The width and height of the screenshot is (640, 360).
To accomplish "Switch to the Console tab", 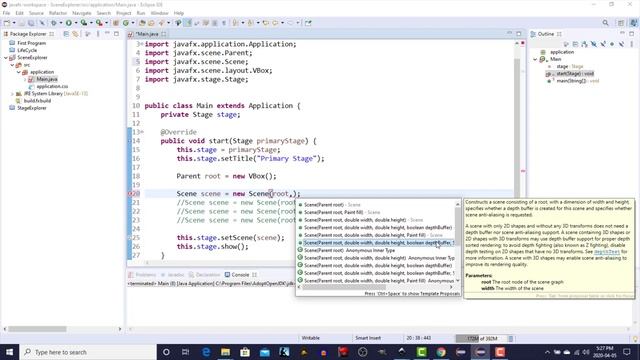I will coord(240,275).
